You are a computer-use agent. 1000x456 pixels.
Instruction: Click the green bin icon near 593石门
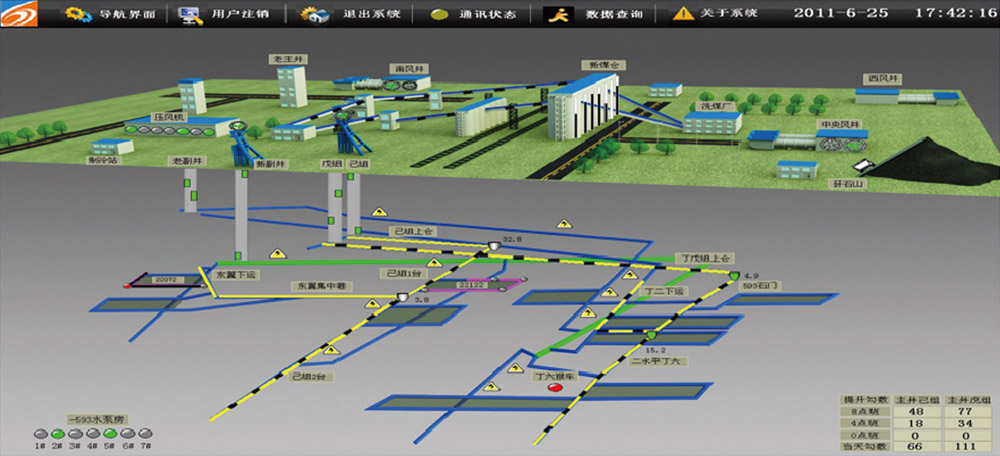point(734,276)
